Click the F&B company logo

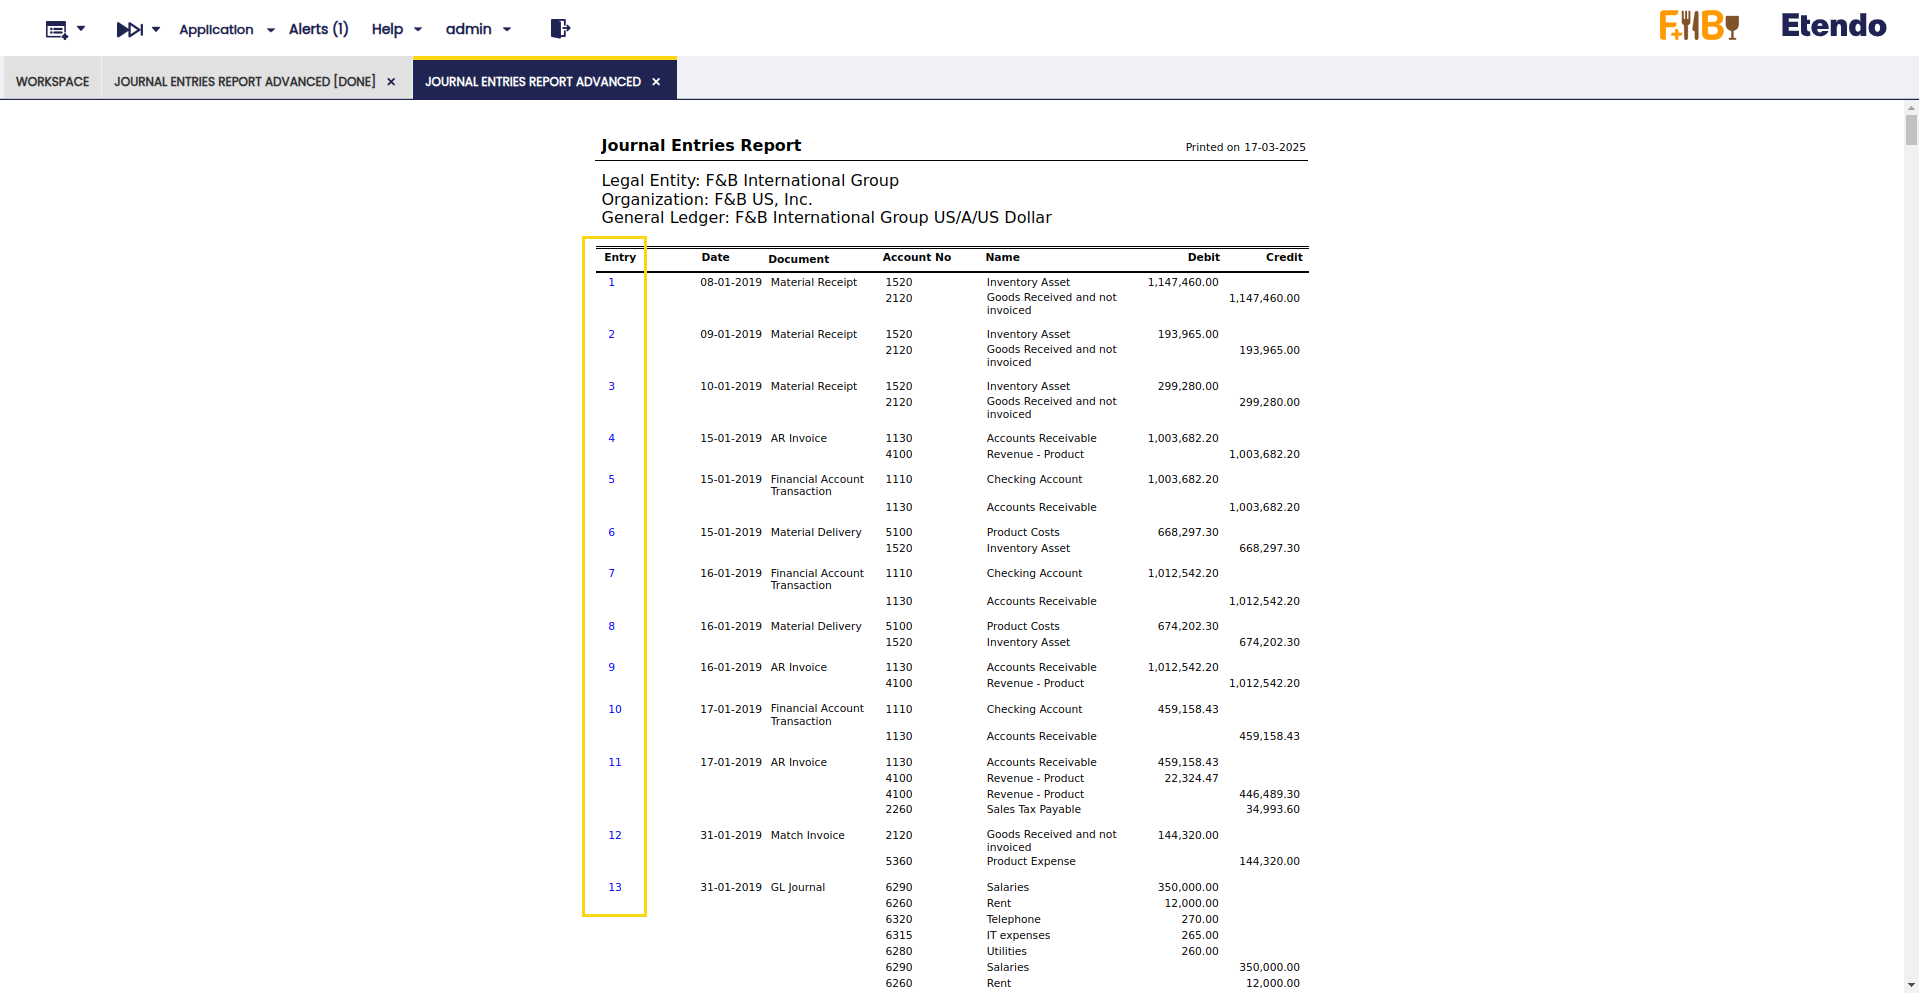coord(1699,26)
